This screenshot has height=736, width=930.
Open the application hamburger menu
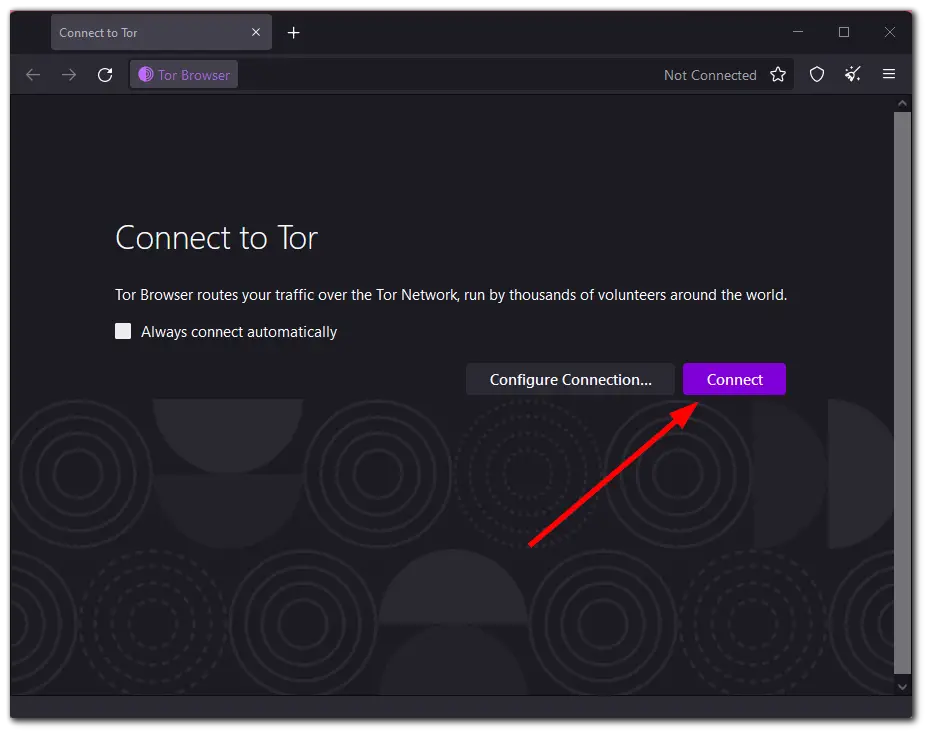(889, 74)
